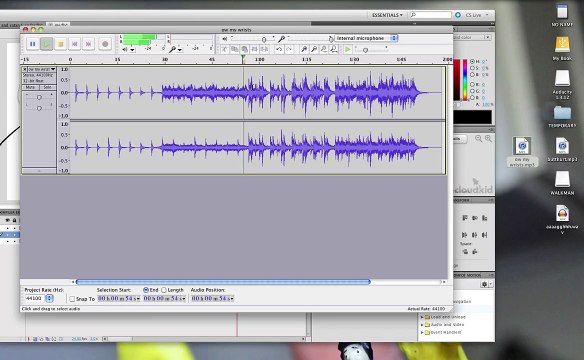This screenshot has height=360, width=584.
Task: Start recording with the Record button
Action: pos(105,44)
